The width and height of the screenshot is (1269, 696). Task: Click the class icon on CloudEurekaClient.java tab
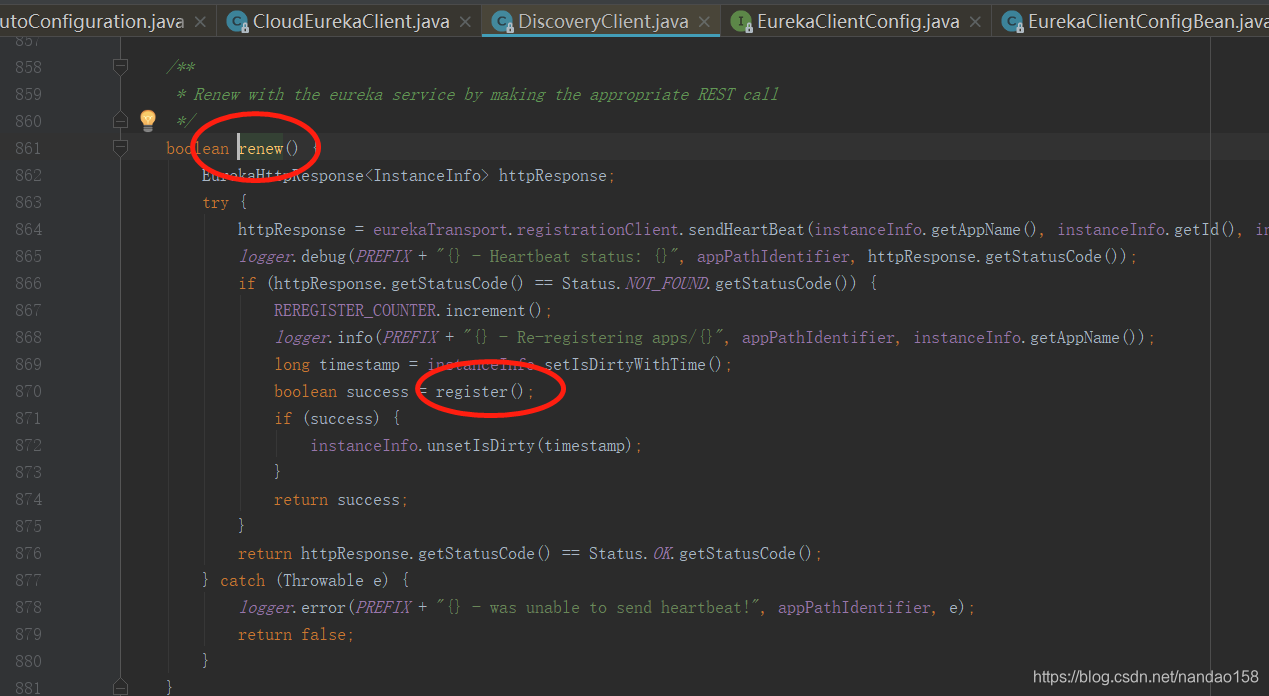[x=237, y=21]
